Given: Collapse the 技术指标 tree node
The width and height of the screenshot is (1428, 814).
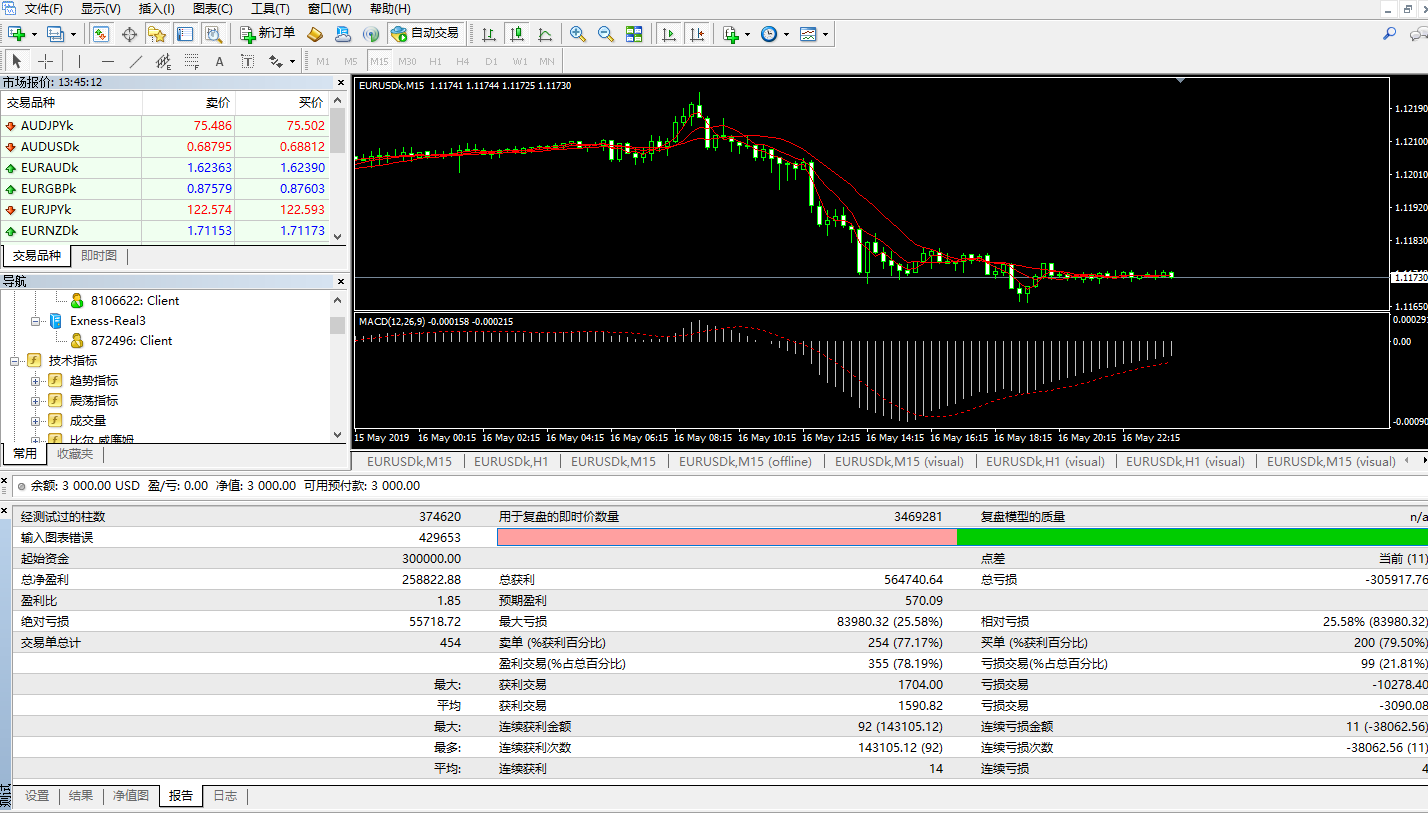Looking at the screenshot, I should click(15, 361).
